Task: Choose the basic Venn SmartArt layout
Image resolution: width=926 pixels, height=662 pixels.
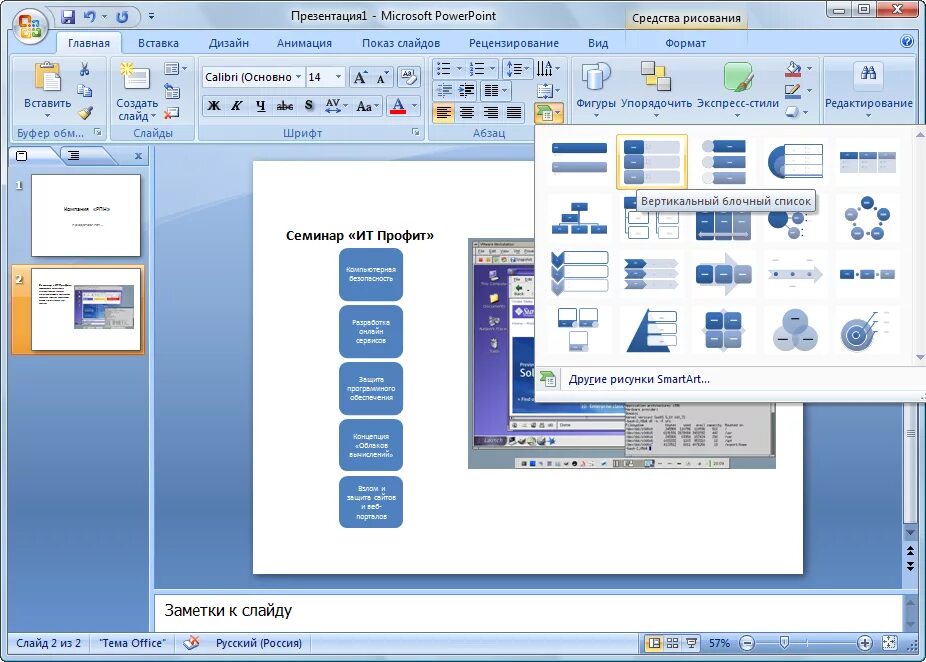Action: click(x=795, y=330)
